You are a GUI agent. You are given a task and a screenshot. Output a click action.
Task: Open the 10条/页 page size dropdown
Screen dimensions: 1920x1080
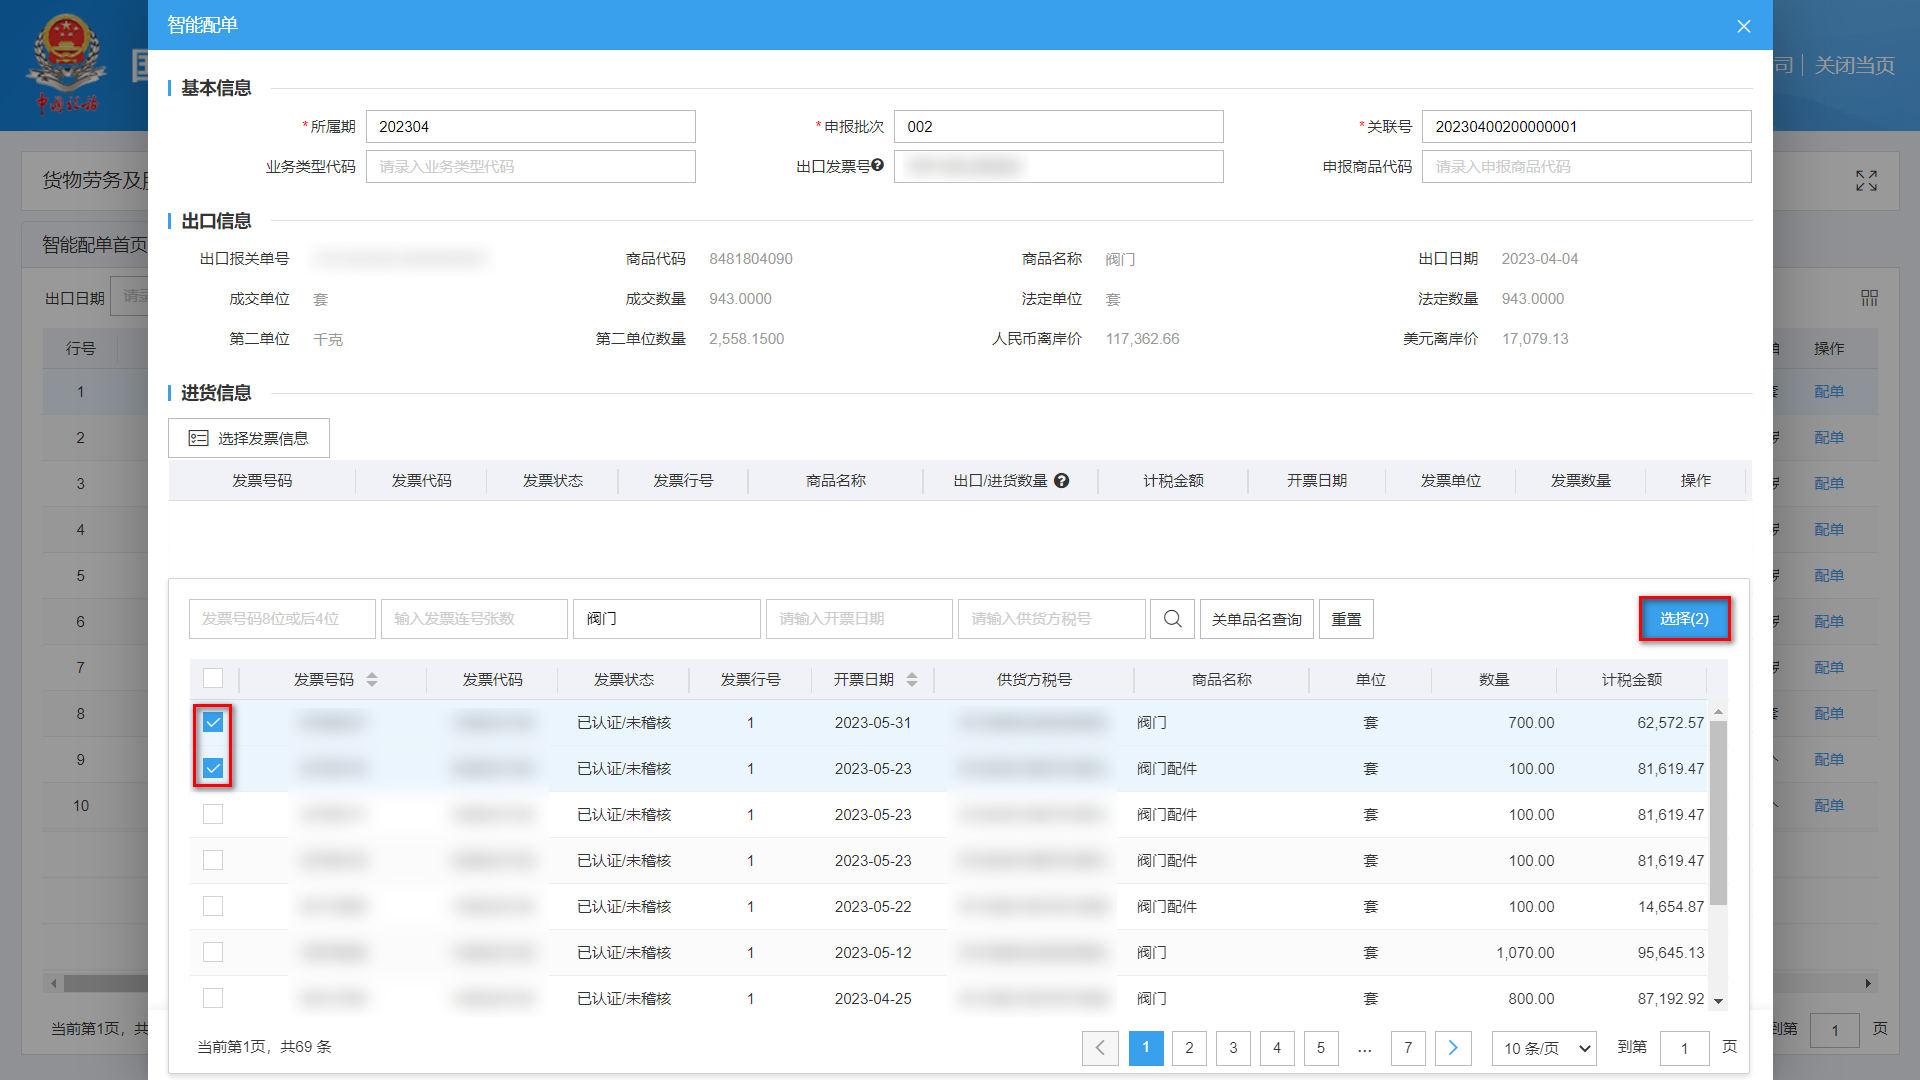coord(1543,1048)
